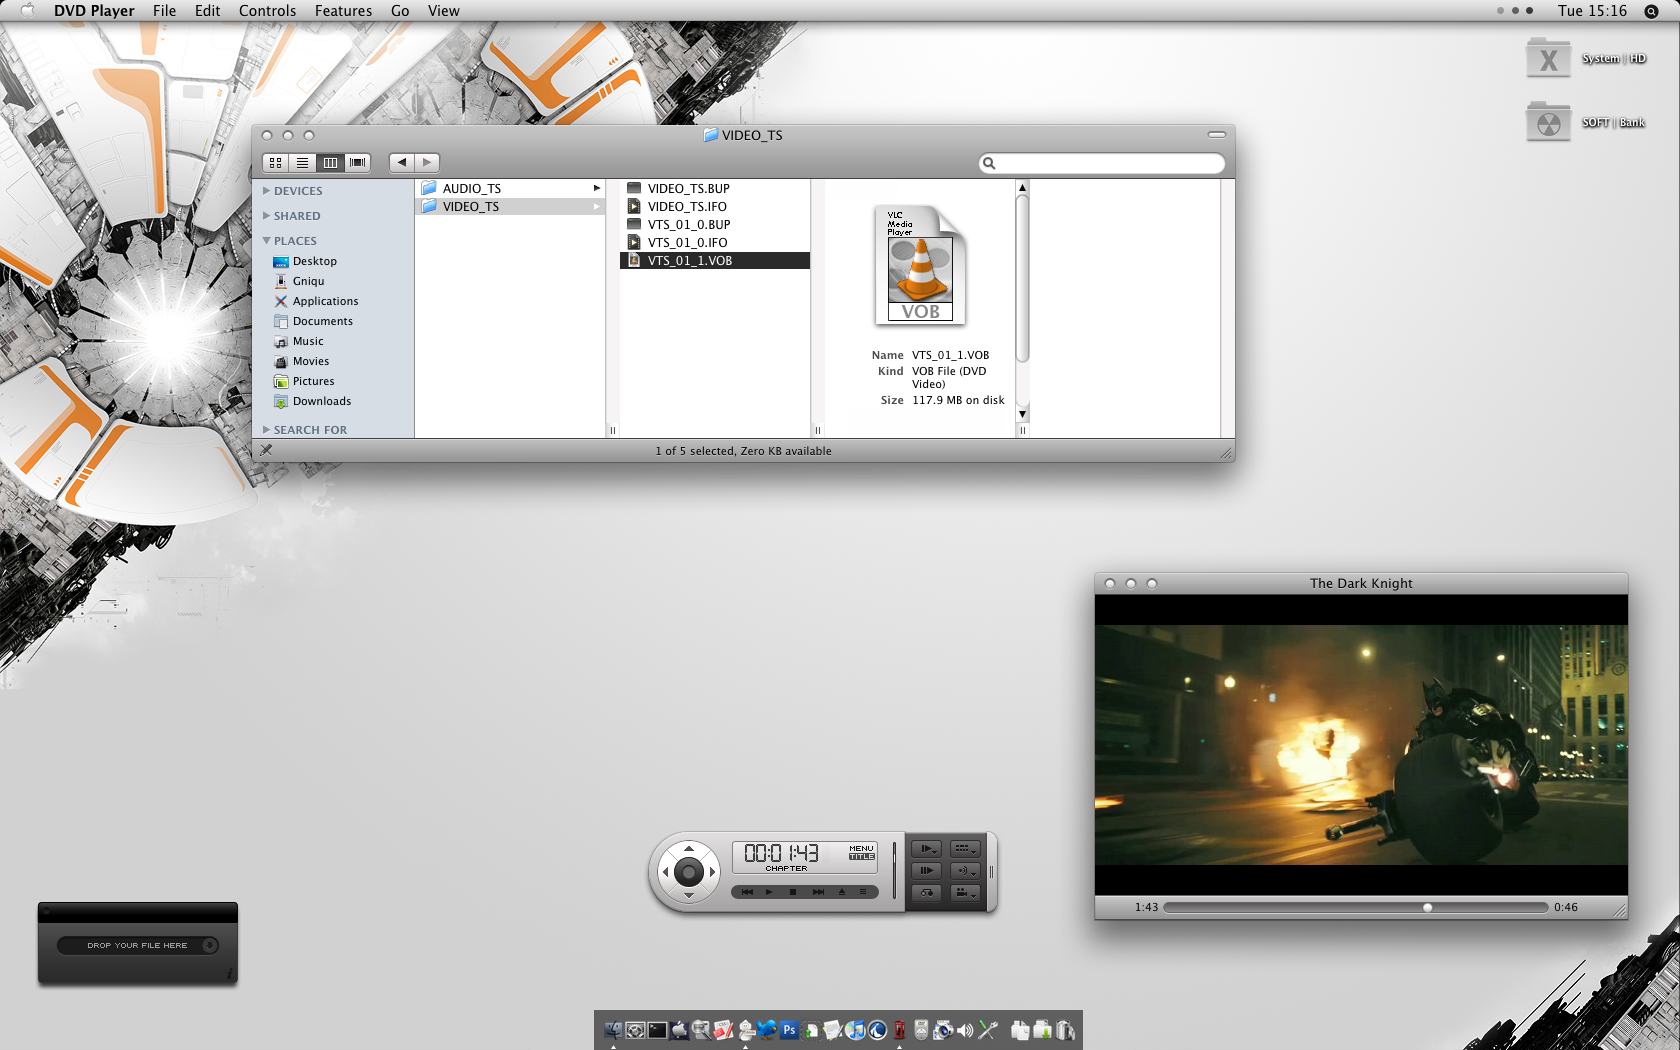Open the View menu
This screenshot has width=1680, height=1050.
(443, 11)
